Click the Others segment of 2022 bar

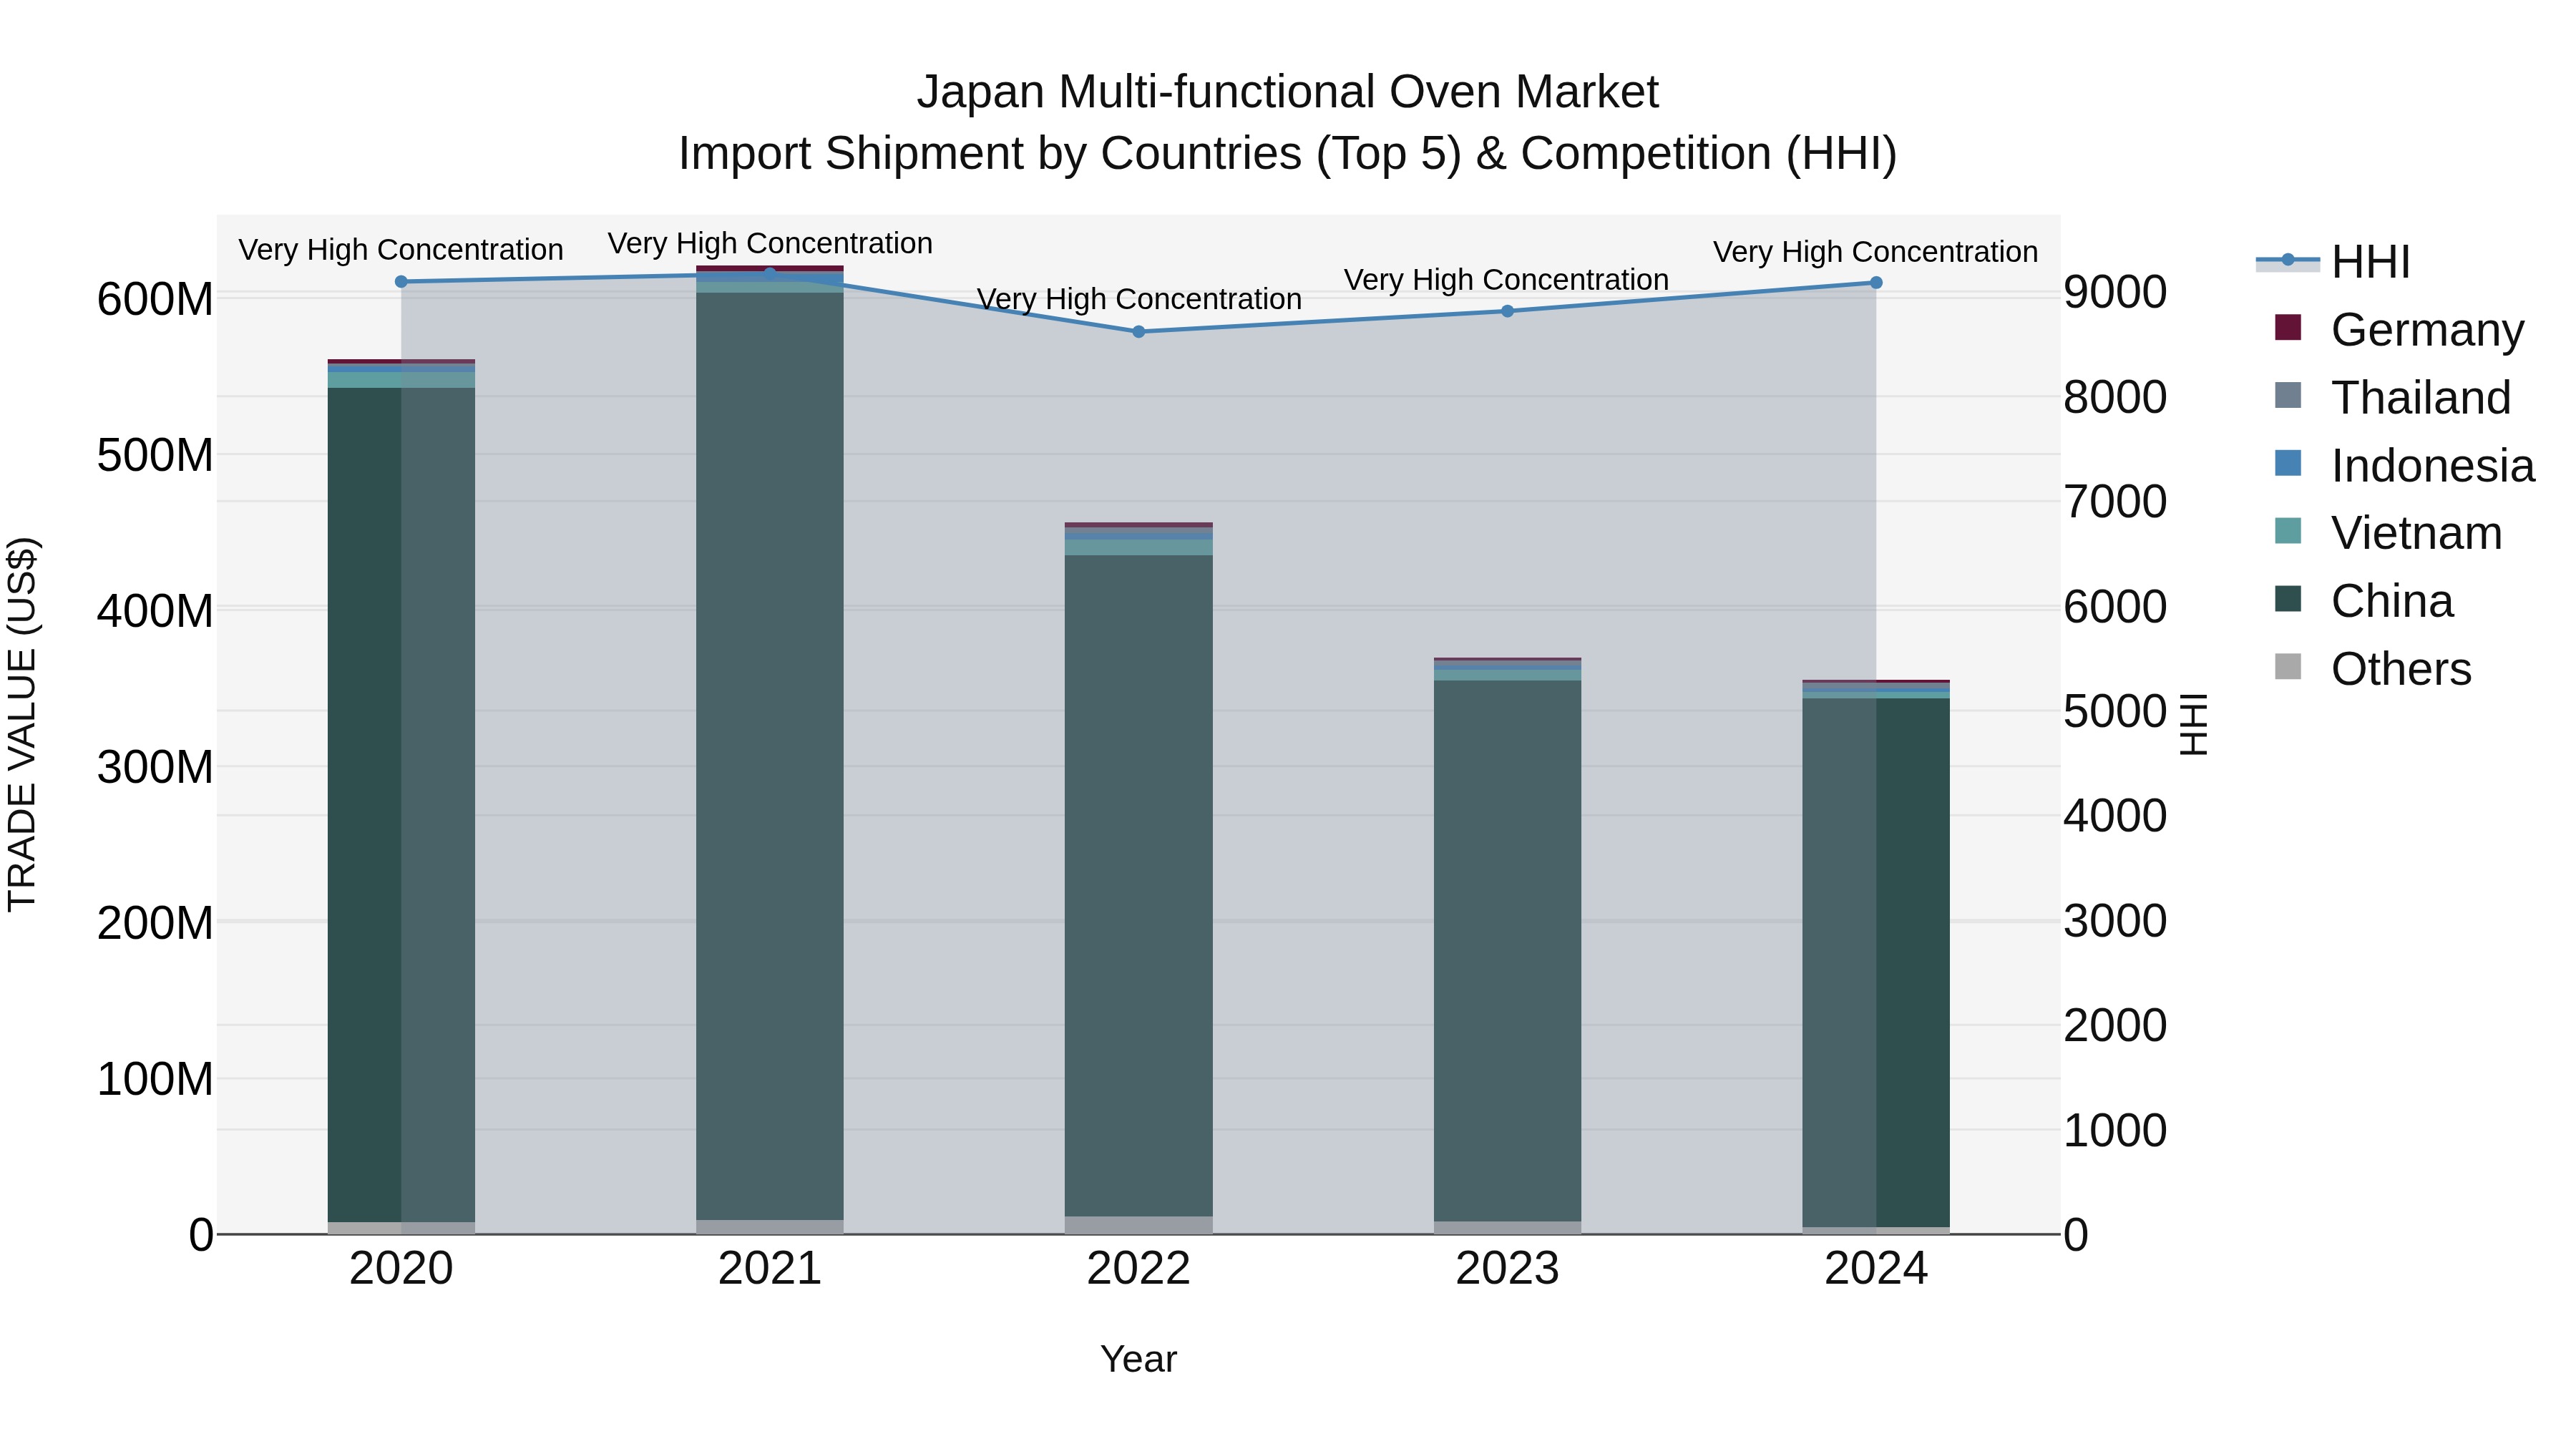pyautogui.click(x=1139, y=1225)
